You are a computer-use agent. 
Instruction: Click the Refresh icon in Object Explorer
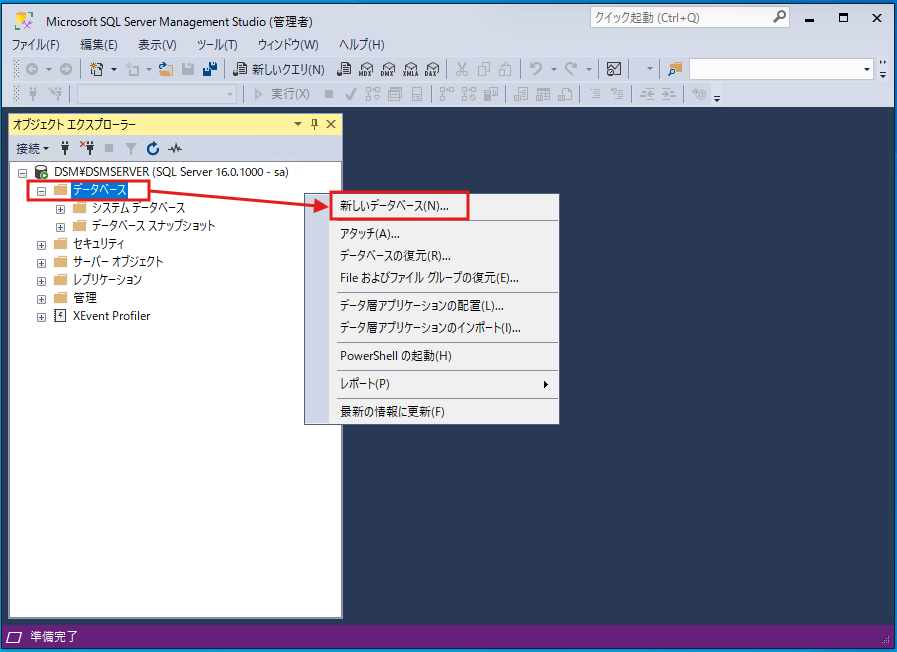[x=153, y=149]
